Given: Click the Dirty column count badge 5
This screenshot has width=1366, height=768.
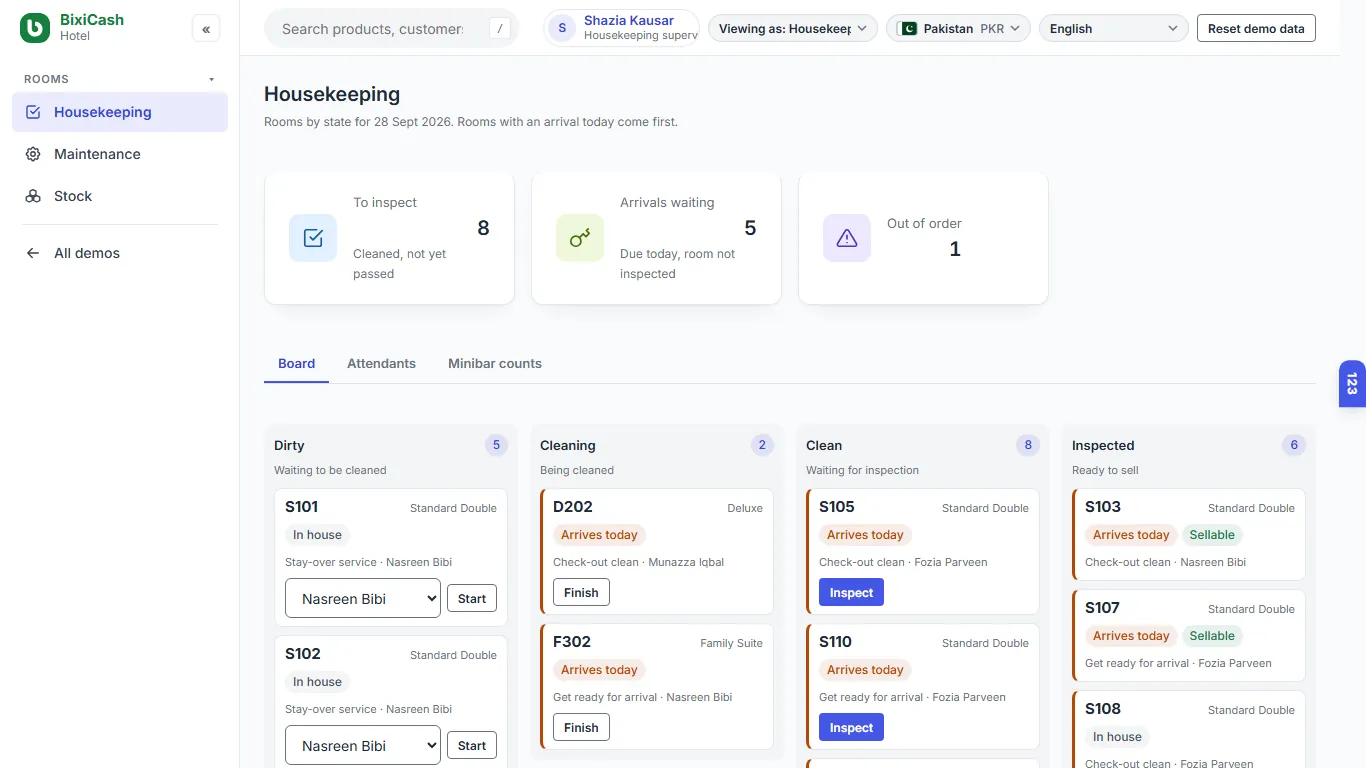Looking at the screenshot, I should (x=496, y=445).
